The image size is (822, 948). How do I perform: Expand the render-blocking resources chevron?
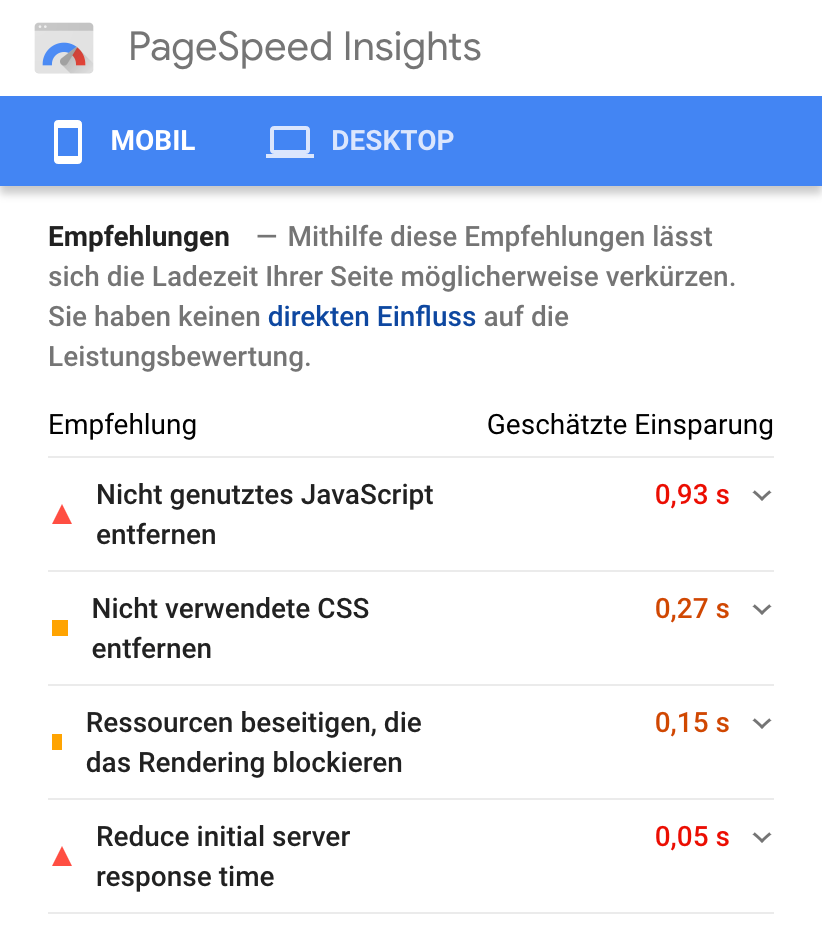(x=762, y=723)
